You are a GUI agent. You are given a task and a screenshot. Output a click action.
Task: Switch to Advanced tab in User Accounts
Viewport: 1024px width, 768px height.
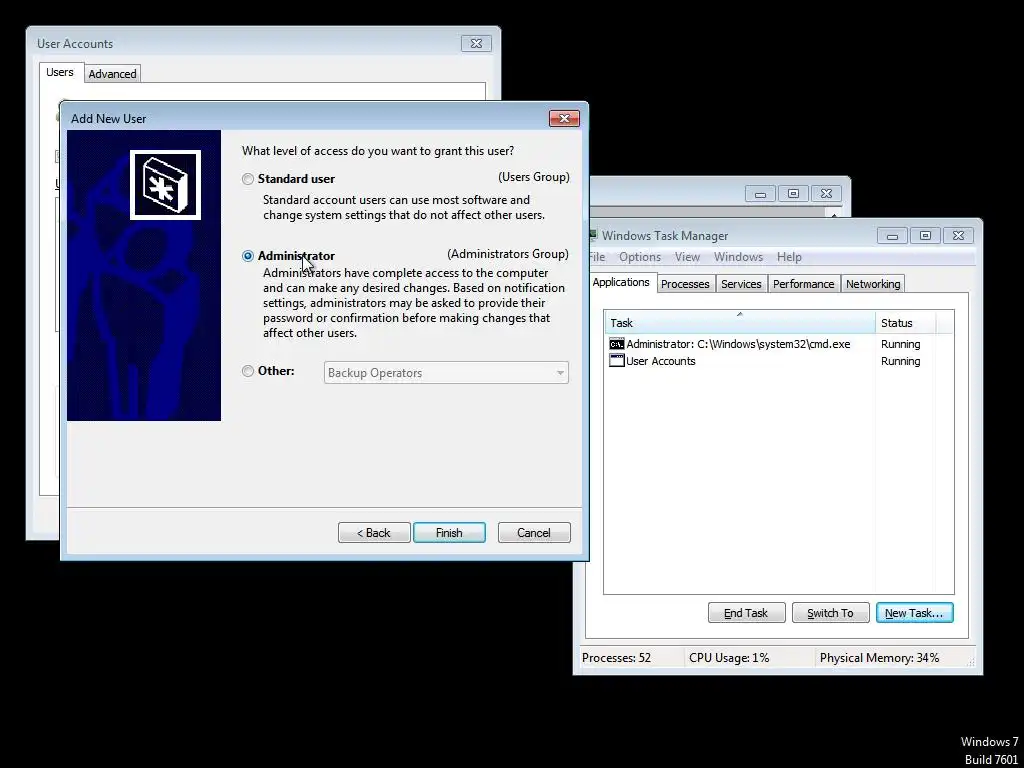click(112, 74)
